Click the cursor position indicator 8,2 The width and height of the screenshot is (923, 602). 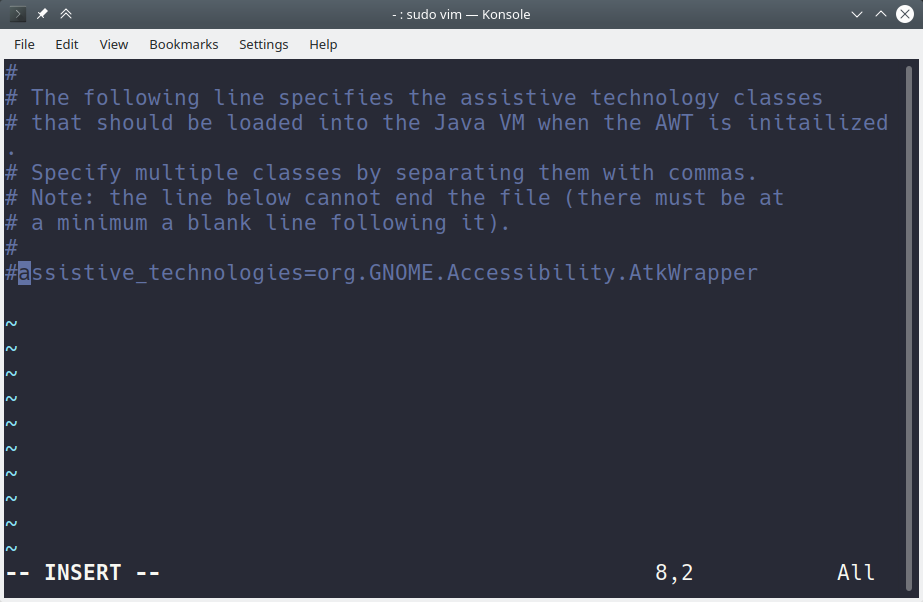[x=675, y=572]
